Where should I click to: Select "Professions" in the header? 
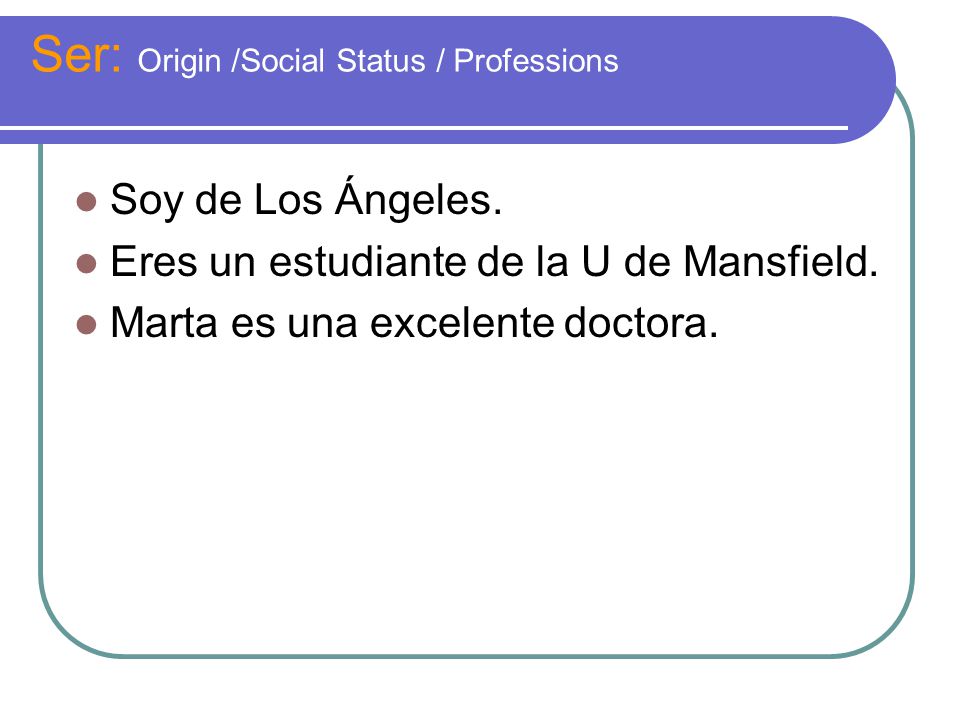coord(536,61)
